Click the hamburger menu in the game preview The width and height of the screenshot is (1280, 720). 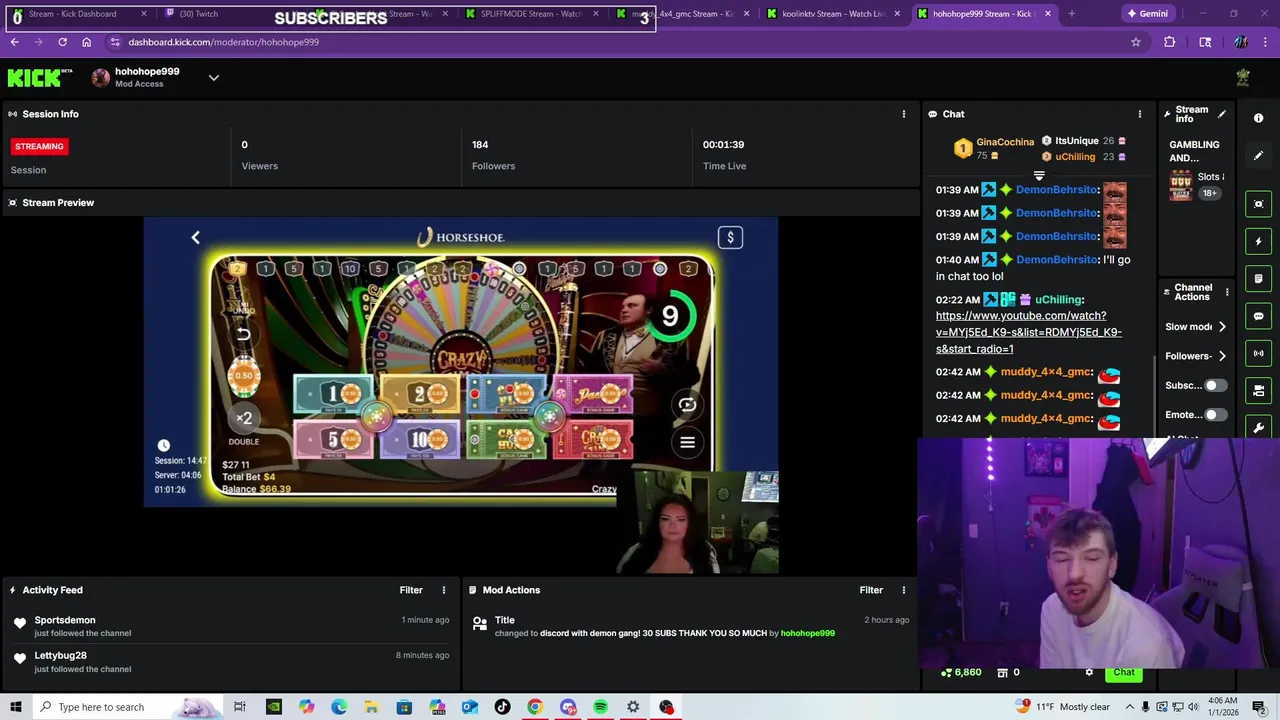click(x=687, y=442)
